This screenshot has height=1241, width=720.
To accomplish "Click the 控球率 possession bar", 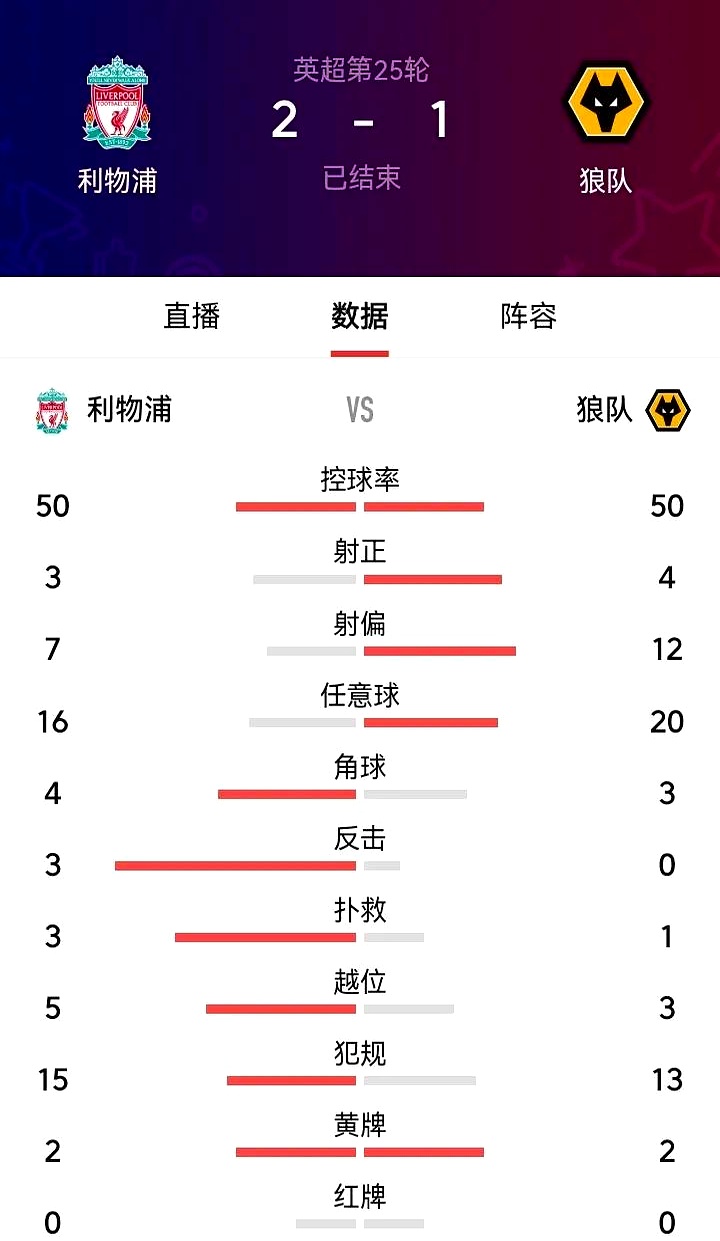I will [360, 506].
